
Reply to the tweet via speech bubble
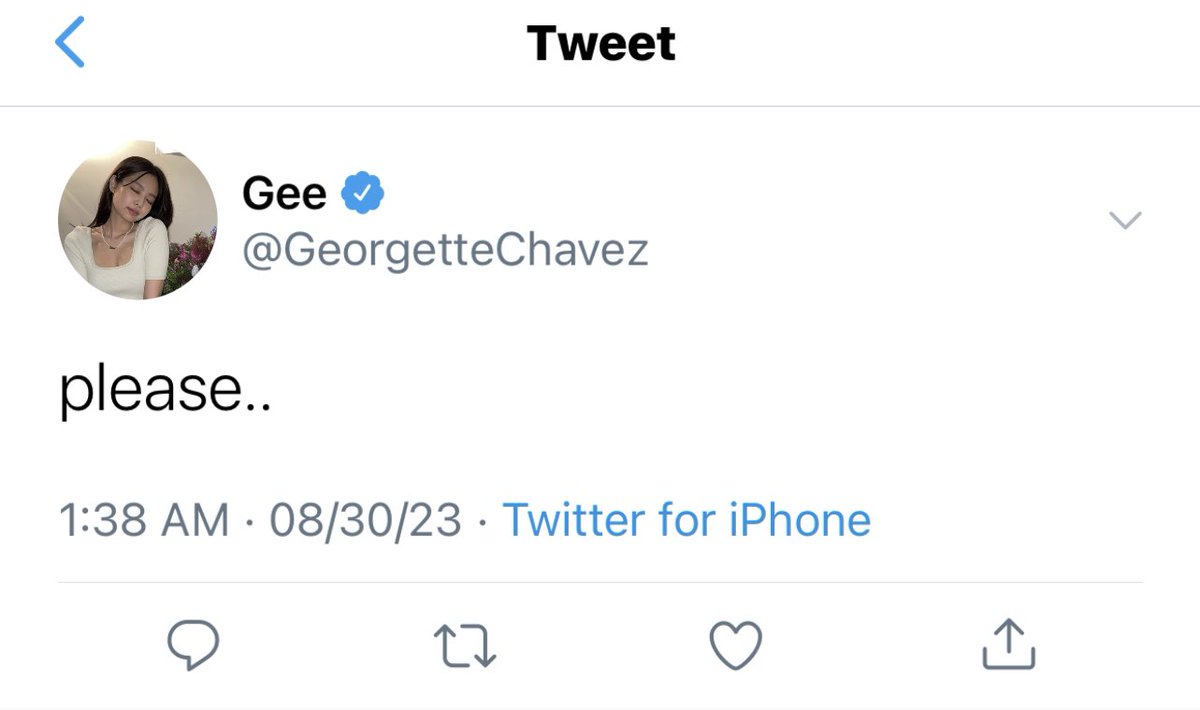click(192, 645)
